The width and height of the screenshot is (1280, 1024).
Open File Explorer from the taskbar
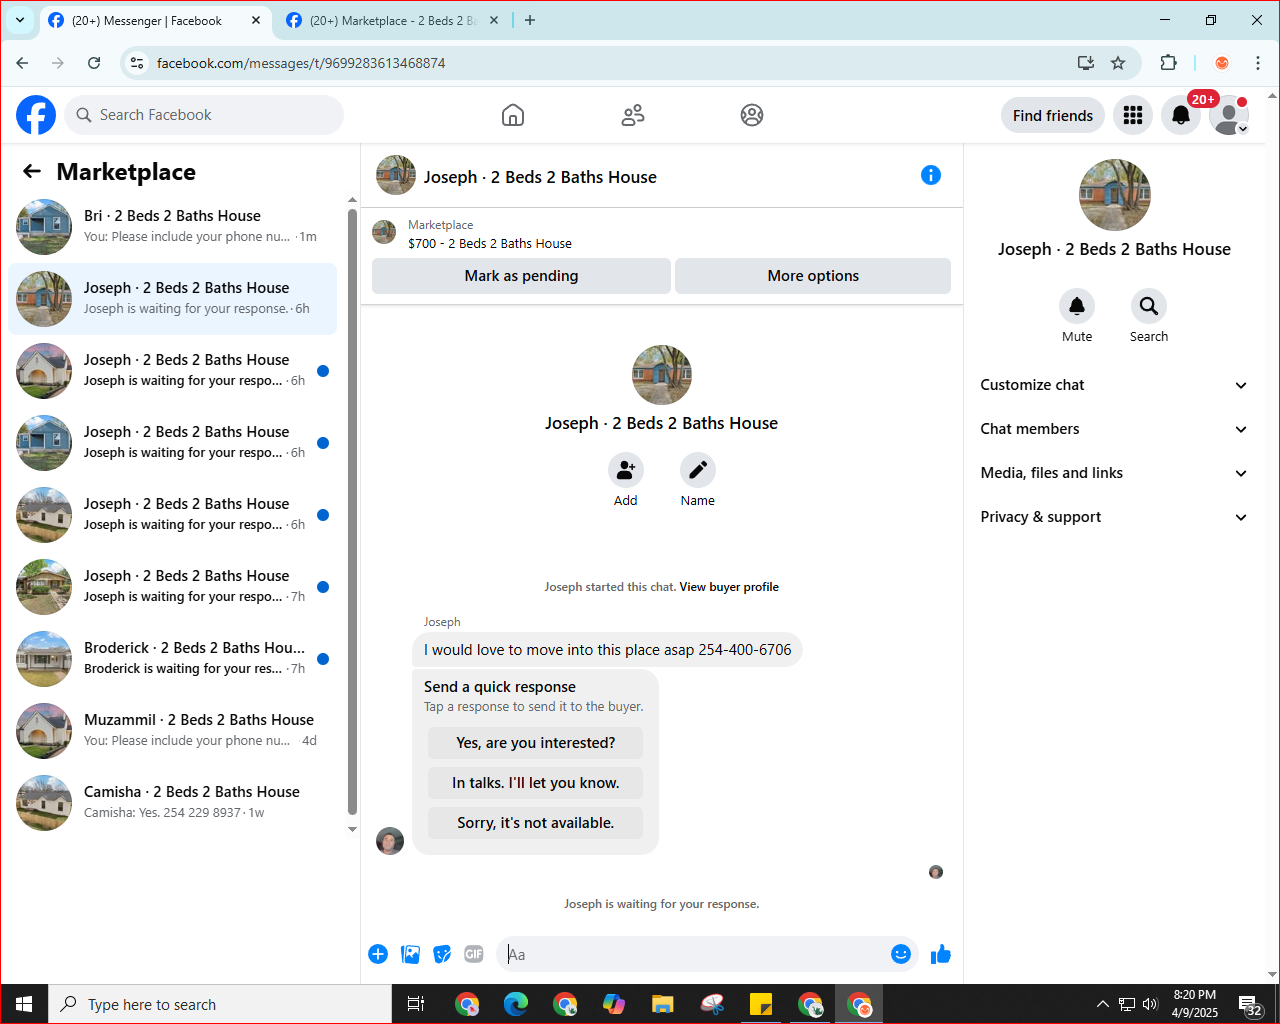point(662,1004)
